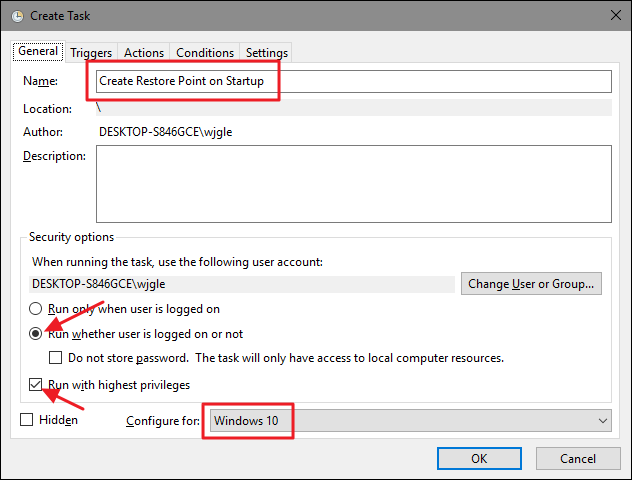Open the Conditions tab
The width and height of the screenshot is (632, 480).
(205, 53)
